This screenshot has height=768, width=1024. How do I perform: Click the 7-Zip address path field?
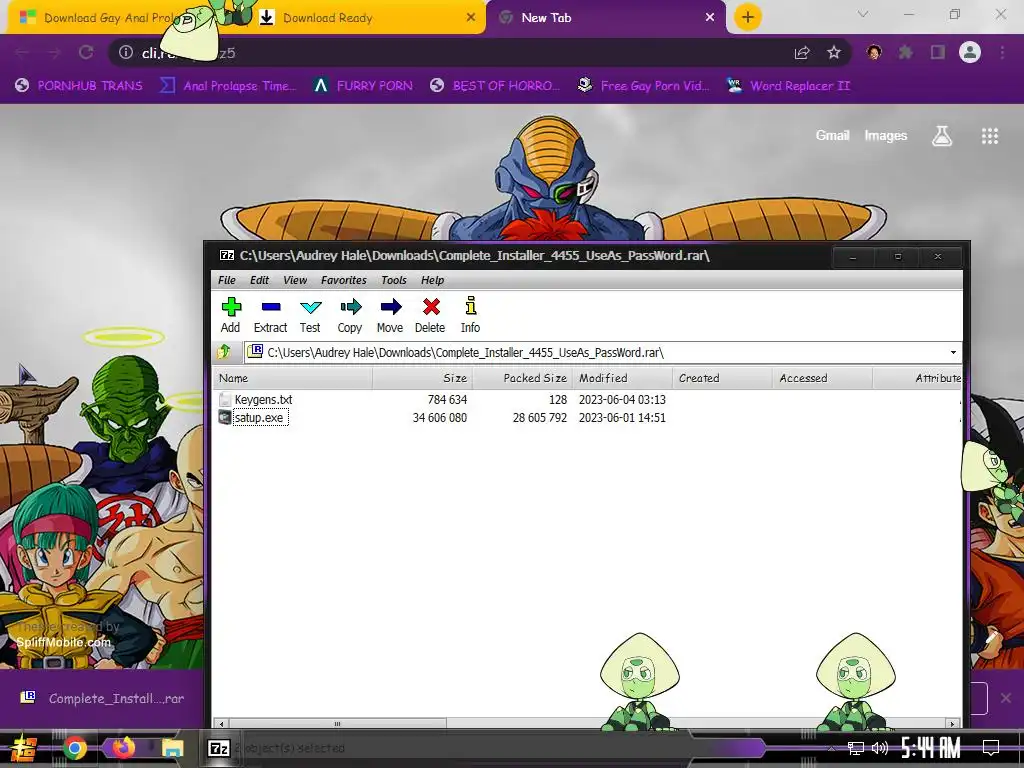coord(598,353)
